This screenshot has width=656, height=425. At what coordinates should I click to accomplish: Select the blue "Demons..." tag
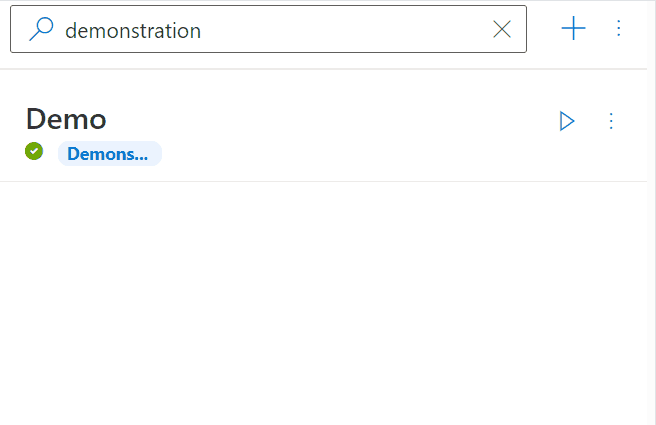point(109,154)
